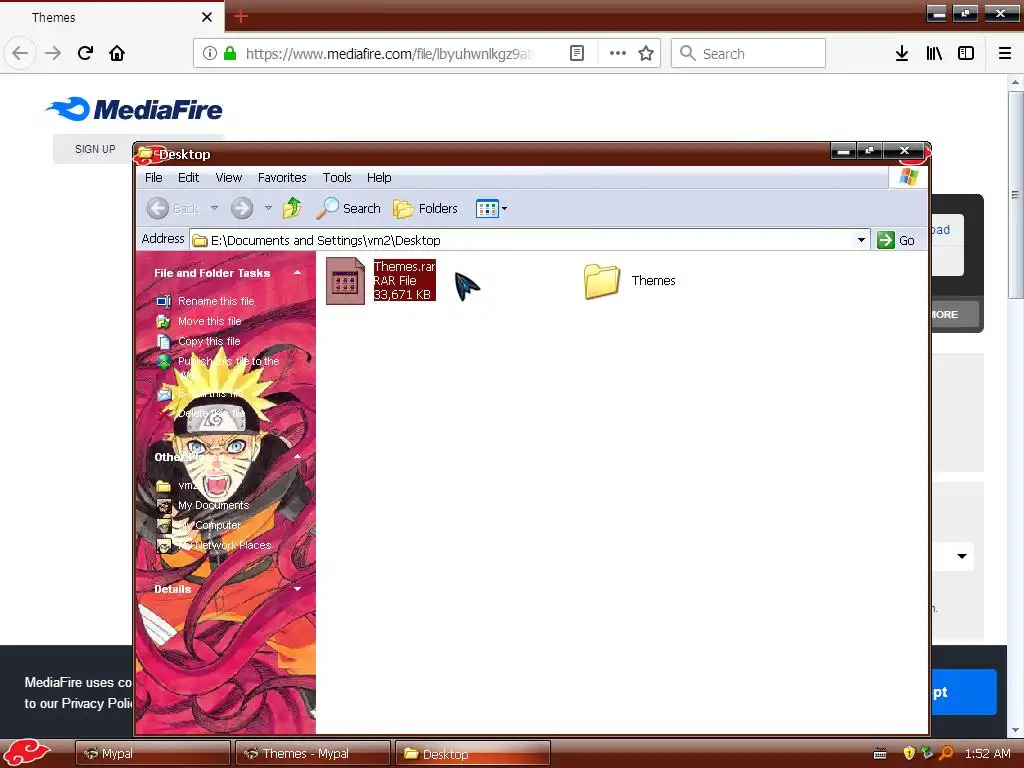1024x768 pixels.
Task: Open Tools menu in Desktop window
Action: [337, 178]
